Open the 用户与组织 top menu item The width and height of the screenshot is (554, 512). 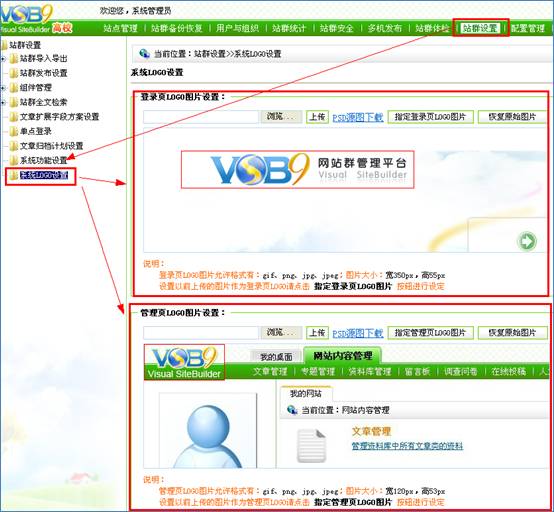tap(237, 28)
